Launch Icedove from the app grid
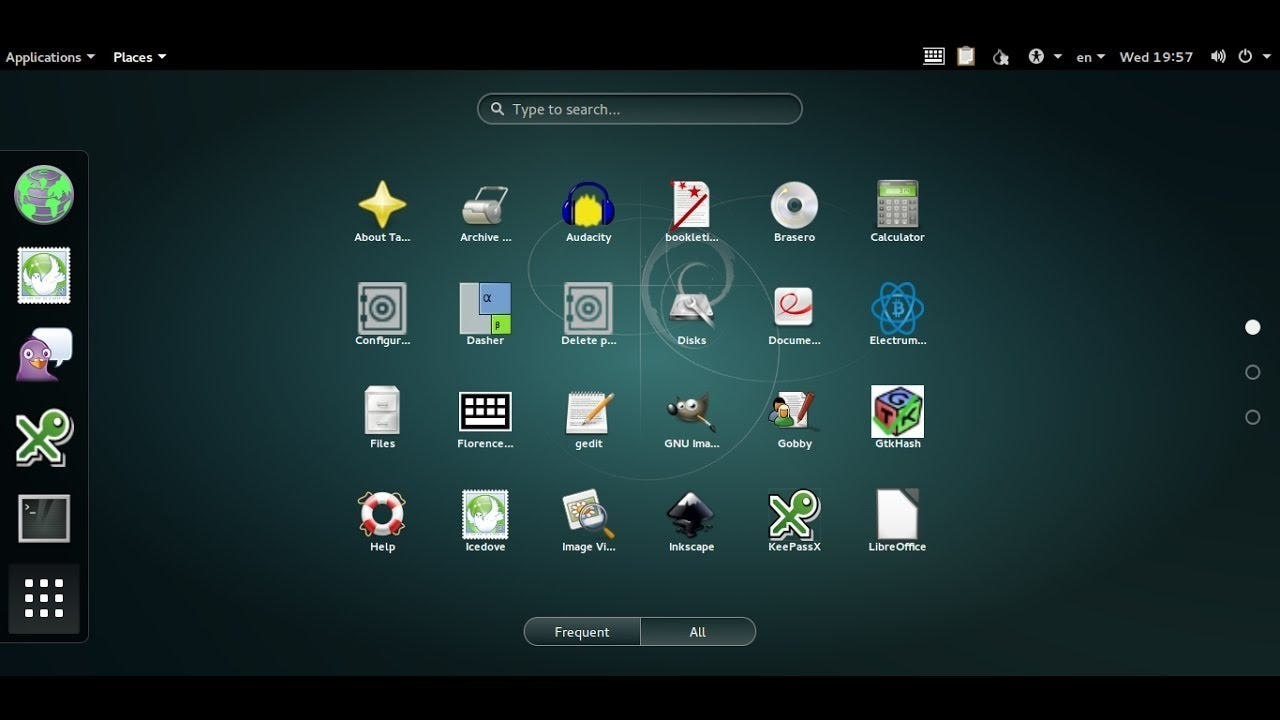 [x=485, y=520]
